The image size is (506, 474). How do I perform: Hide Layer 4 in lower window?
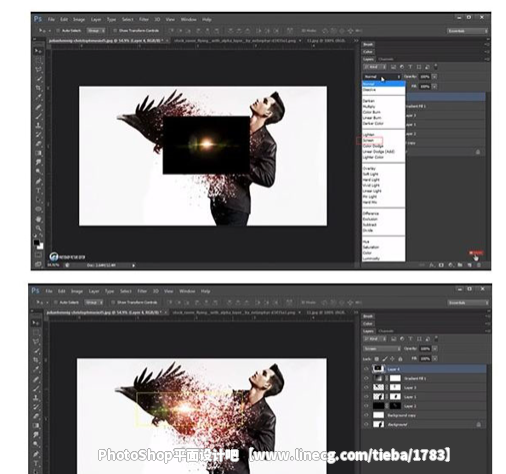[x=366, y=369]
